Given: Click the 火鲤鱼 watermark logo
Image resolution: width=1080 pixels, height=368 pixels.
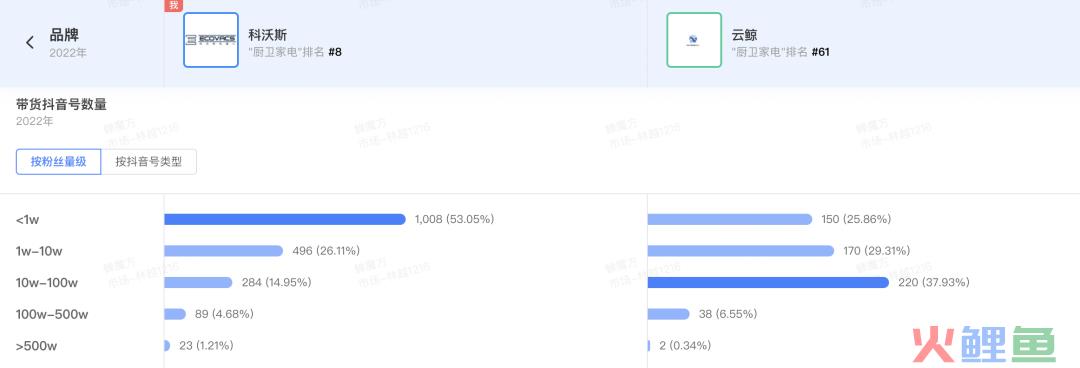Looking at the screenshot, I should point(984,343).
